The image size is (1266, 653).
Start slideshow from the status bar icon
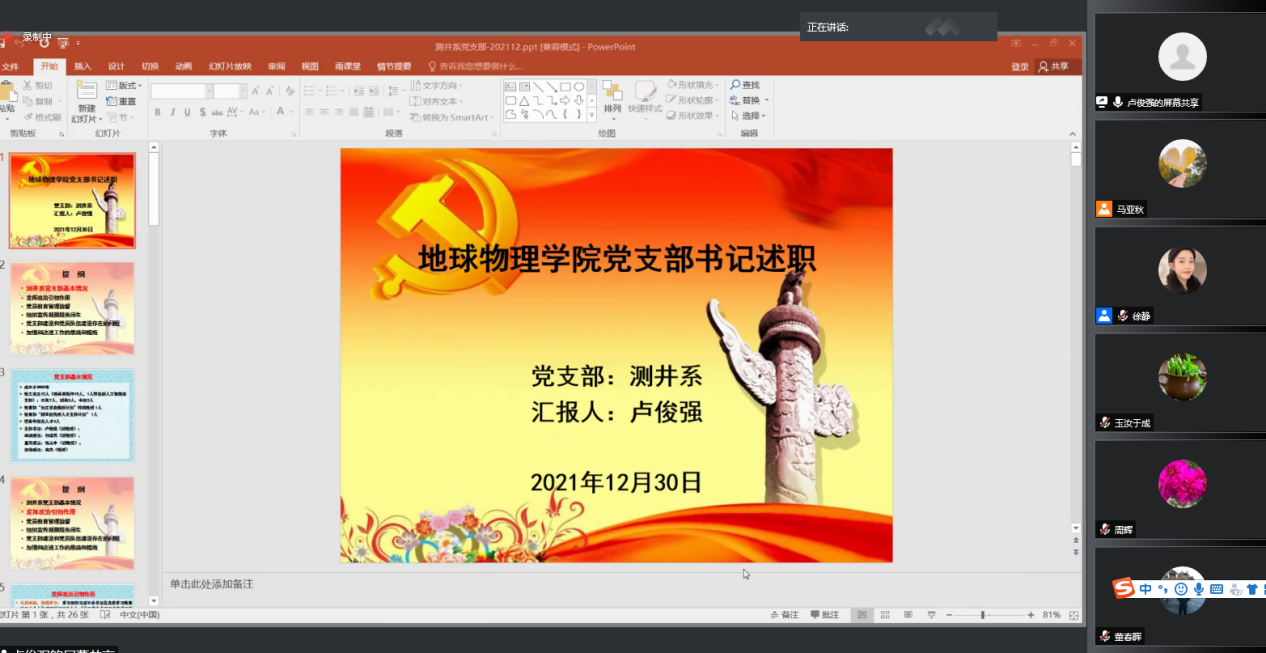click(931, 615)
